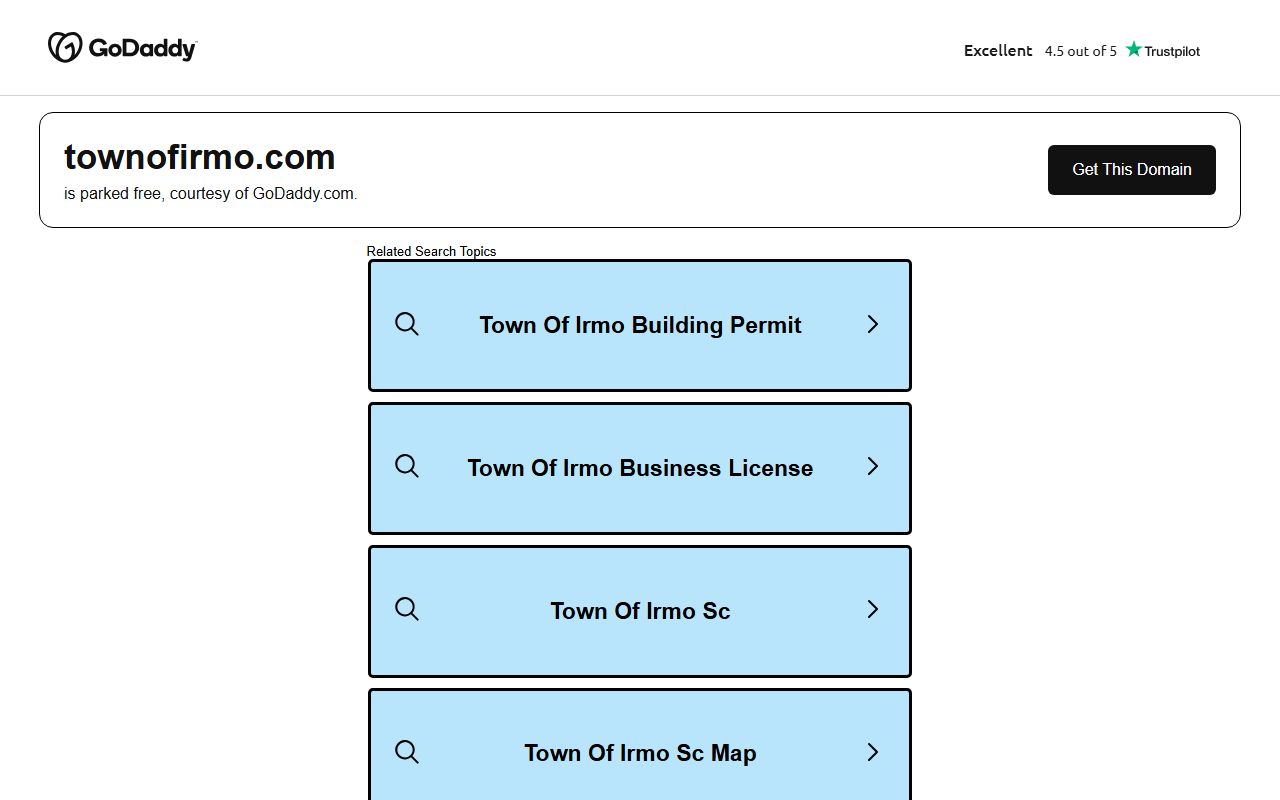Click the townofirmo.com domain heading
Screen dimensions: 1280x800
pos(199,157)
